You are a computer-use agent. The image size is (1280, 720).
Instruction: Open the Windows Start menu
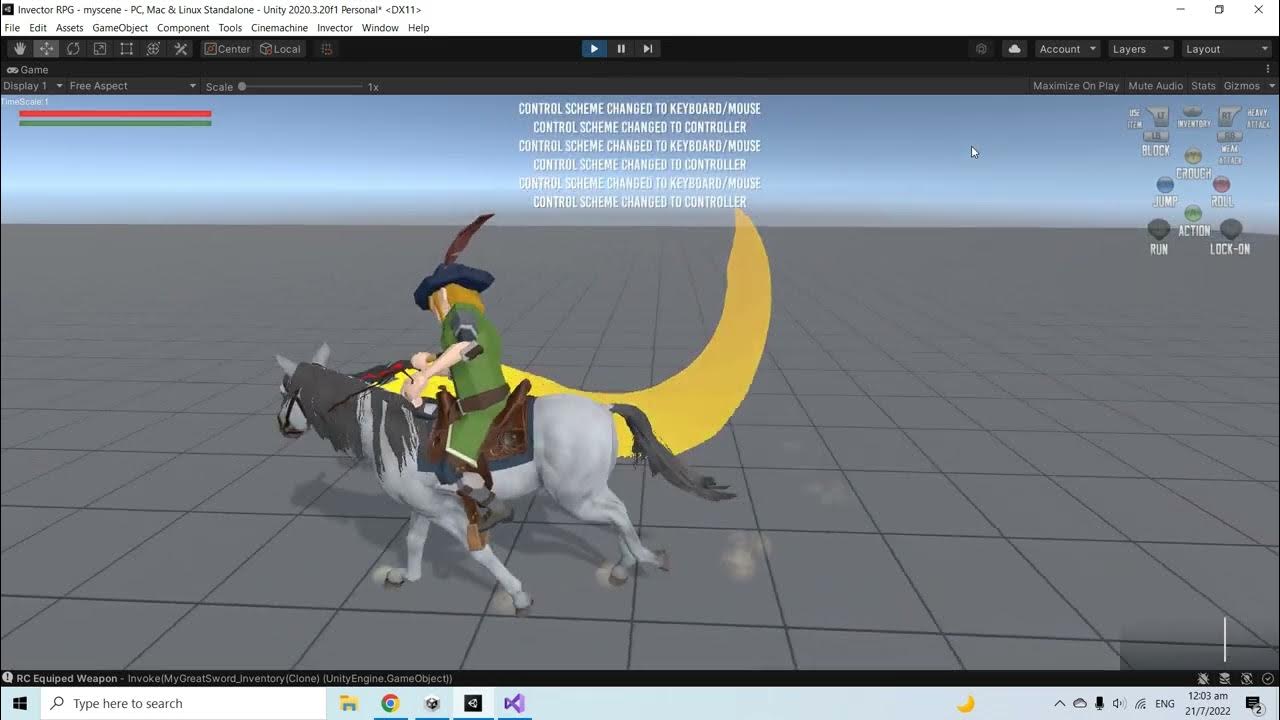coord(20,703)
